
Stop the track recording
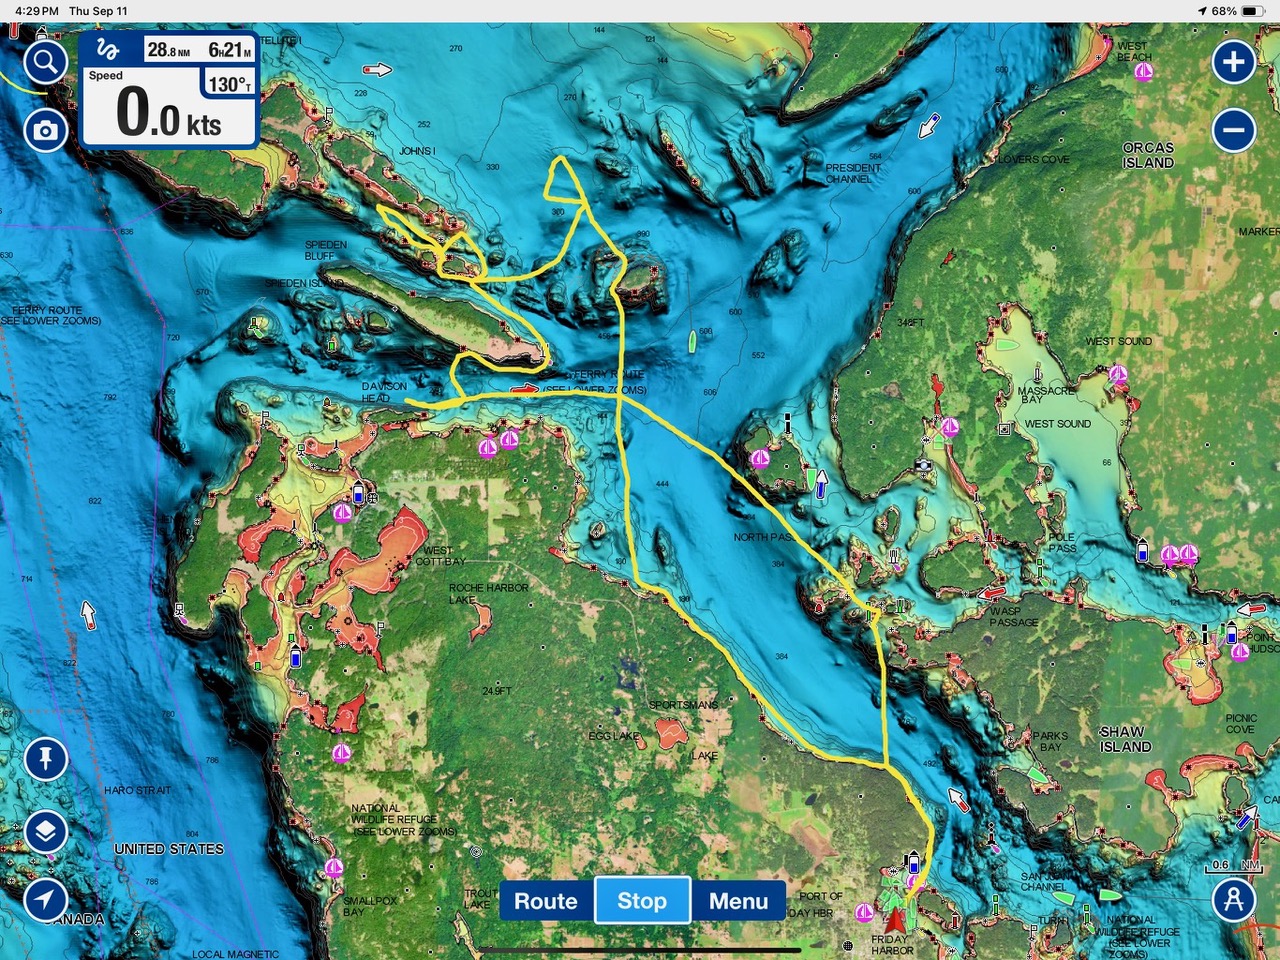point(642,901)
